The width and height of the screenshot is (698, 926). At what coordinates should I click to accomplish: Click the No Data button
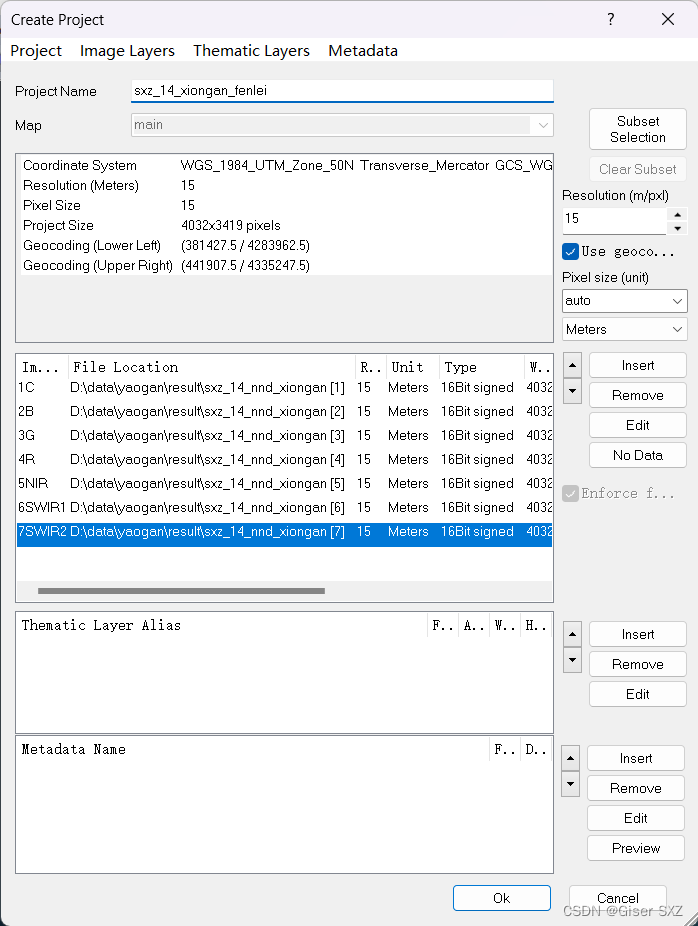pos(638,455)
